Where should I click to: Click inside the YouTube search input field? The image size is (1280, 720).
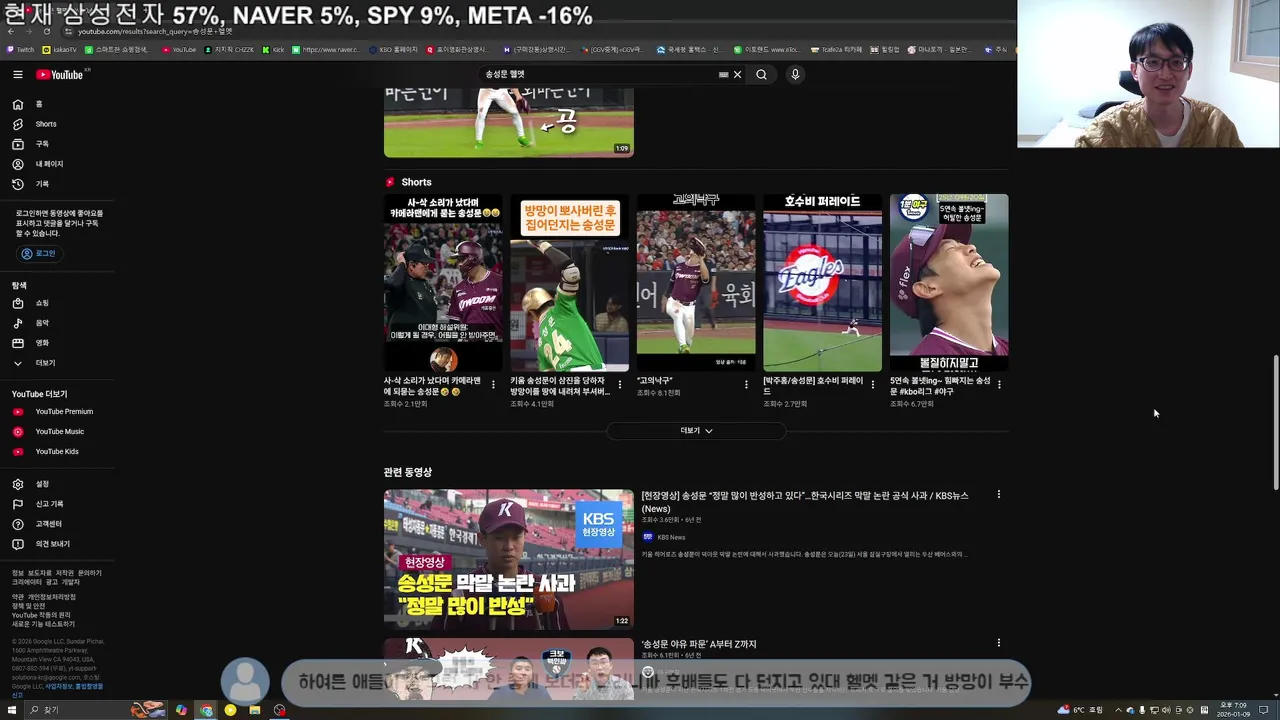click(598, 74)
